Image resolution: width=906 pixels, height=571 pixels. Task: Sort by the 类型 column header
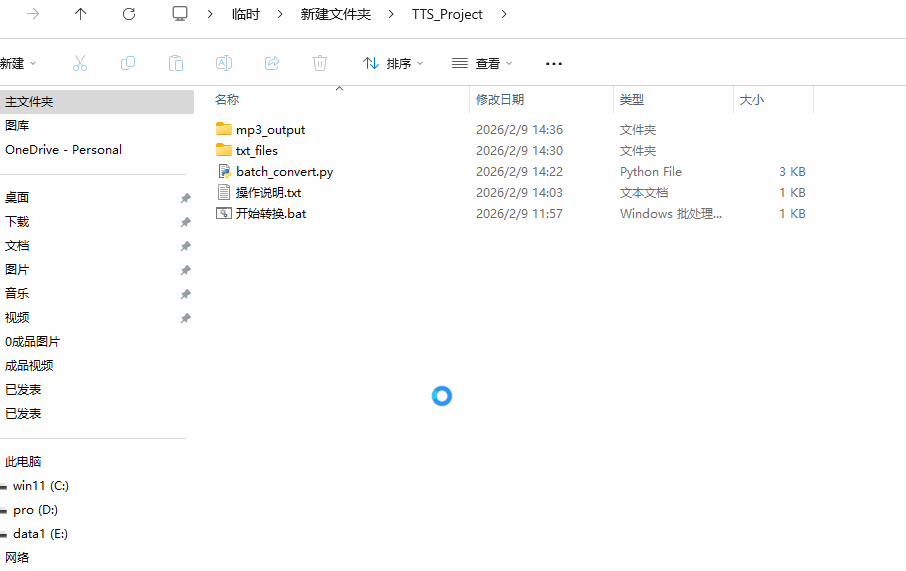pyautogui.click(x=632, y=99)
